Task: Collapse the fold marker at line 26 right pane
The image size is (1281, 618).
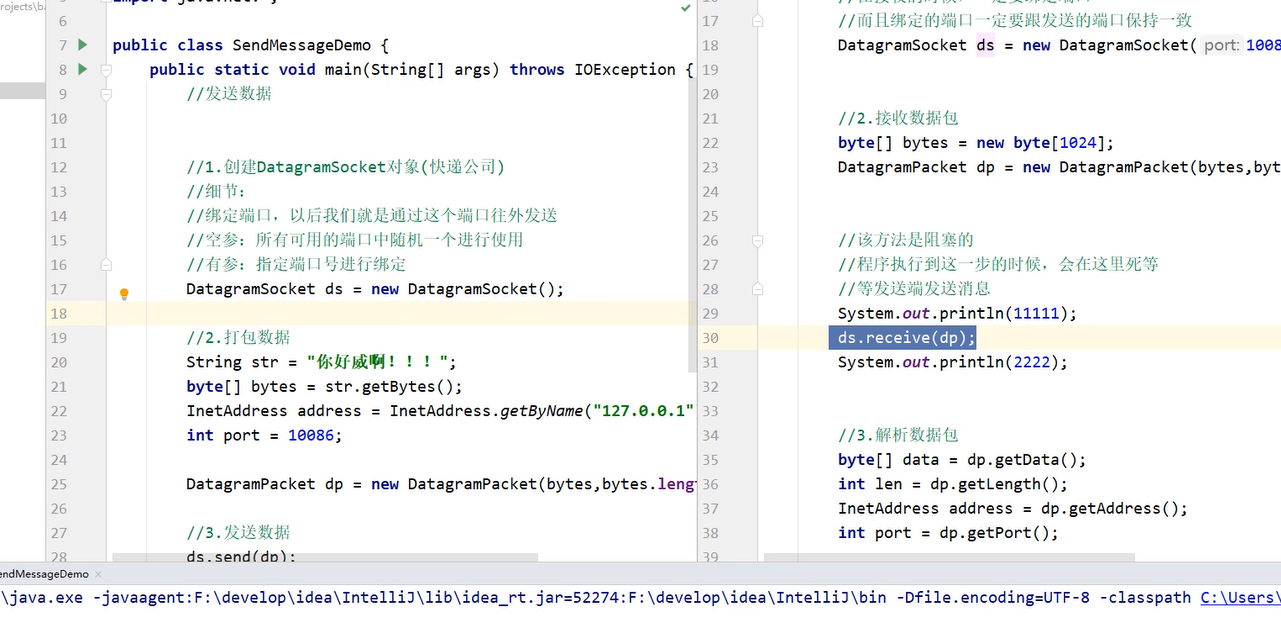Action: [757, 240]
